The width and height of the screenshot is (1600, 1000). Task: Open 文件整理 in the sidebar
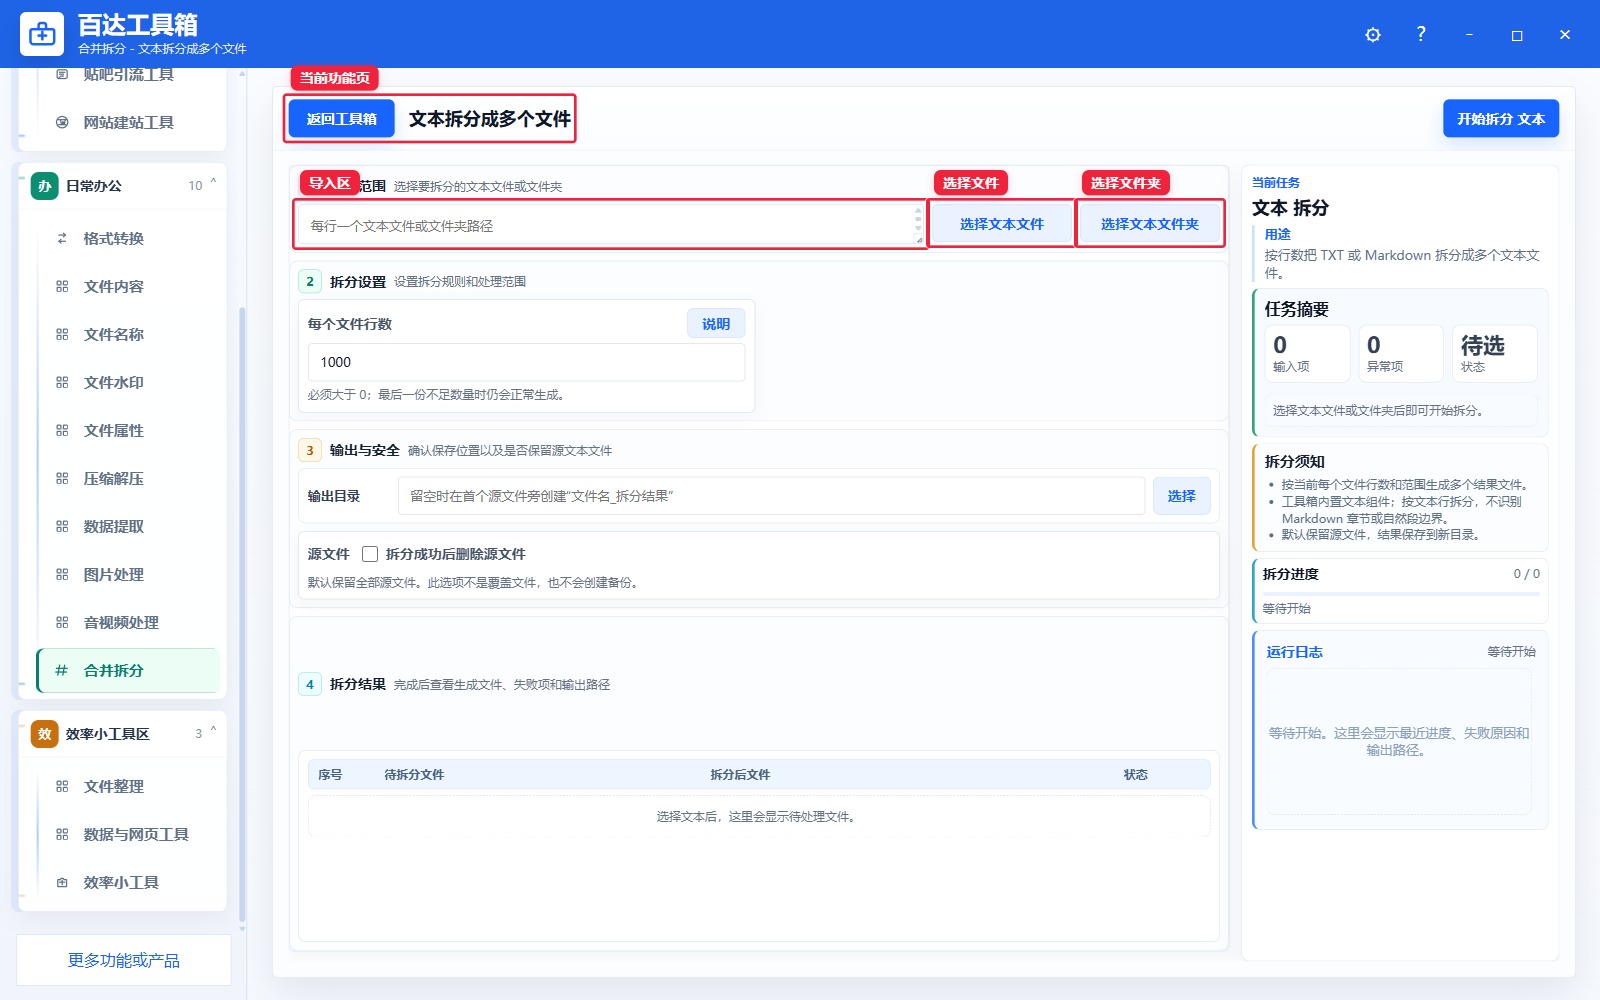click(128, 786)
